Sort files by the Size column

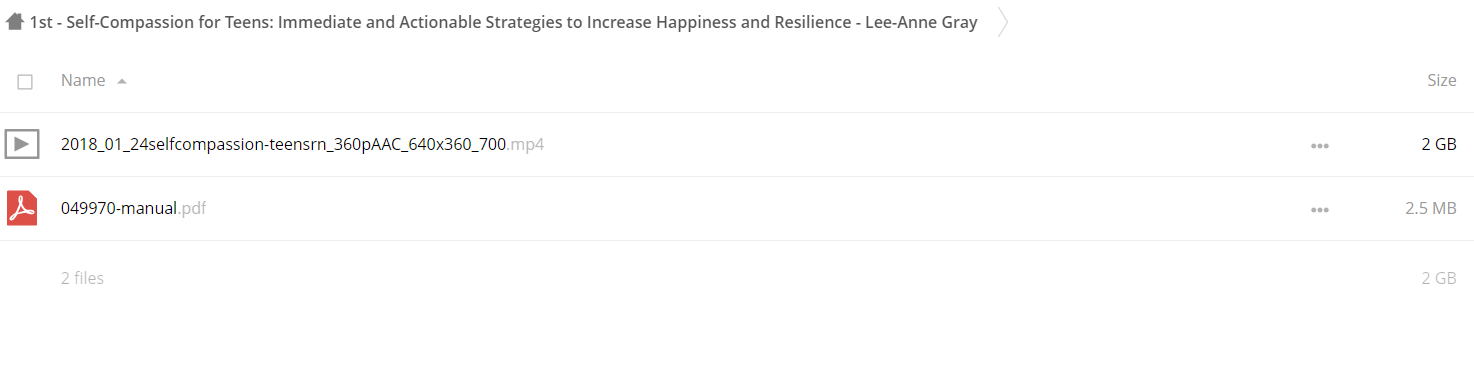click(1441, 80)
